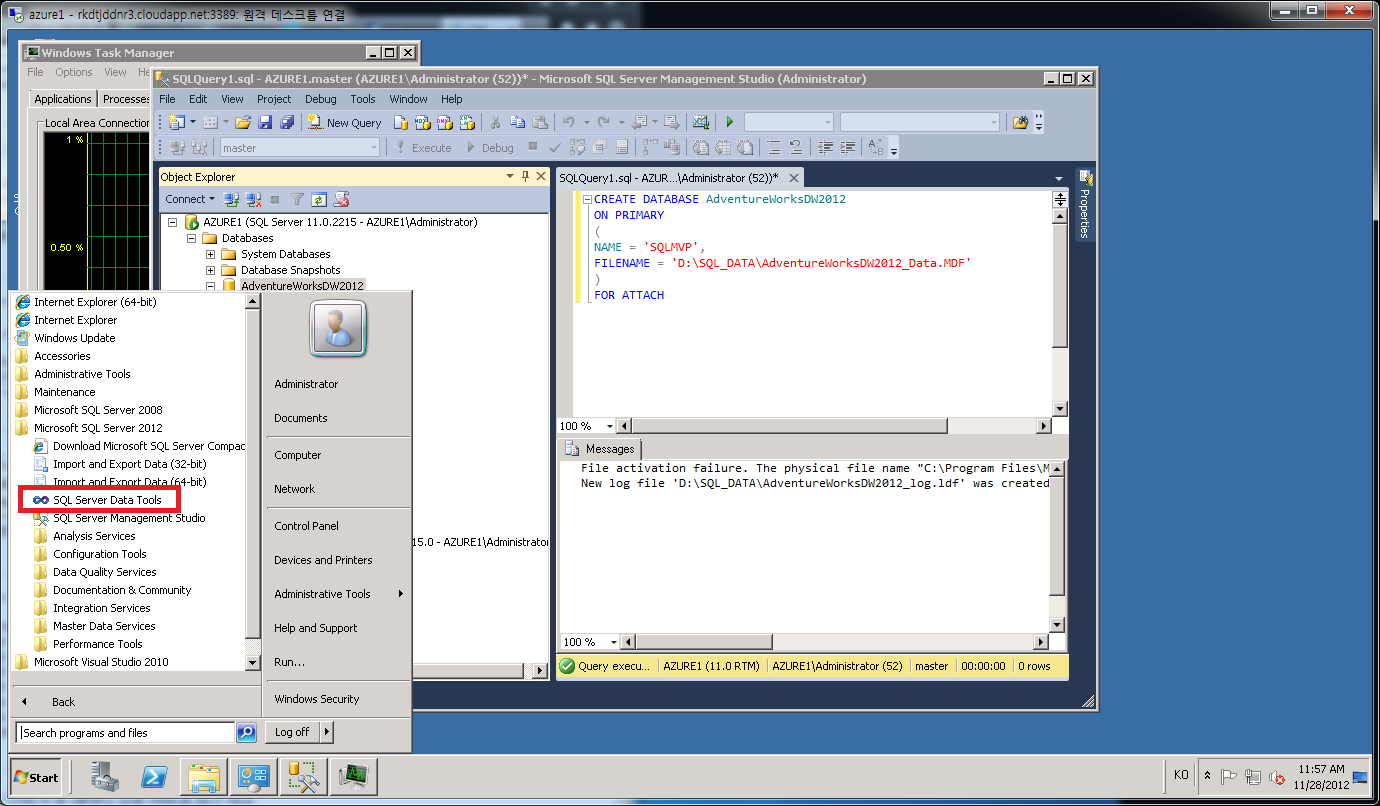1380x806 pixels.
Task: Click the volume icon in system tray
Action: point(1276,777)
